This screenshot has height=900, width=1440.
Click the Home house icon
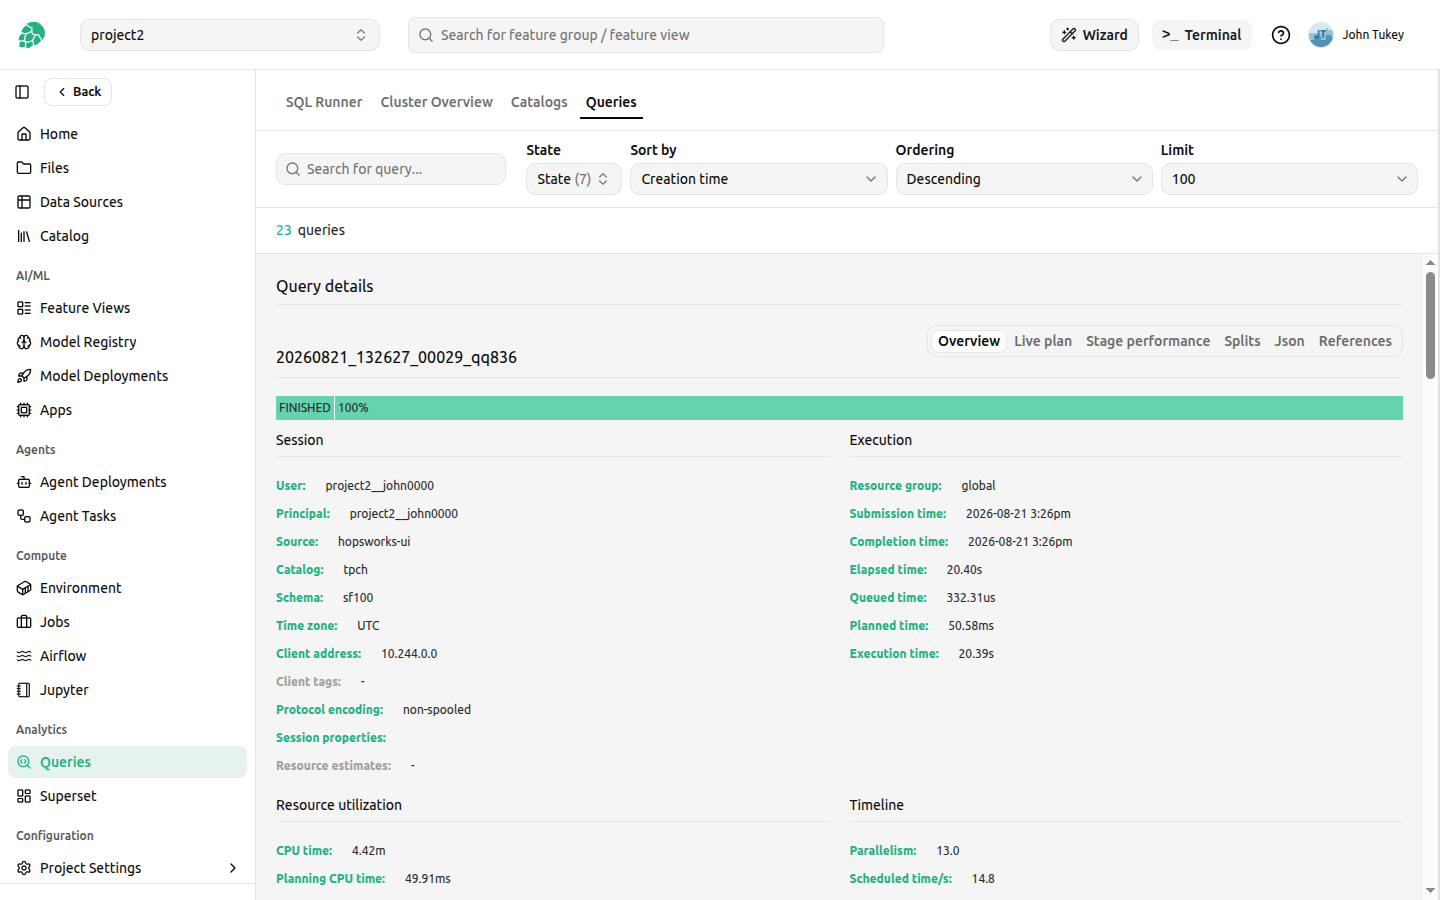point(24,134)
